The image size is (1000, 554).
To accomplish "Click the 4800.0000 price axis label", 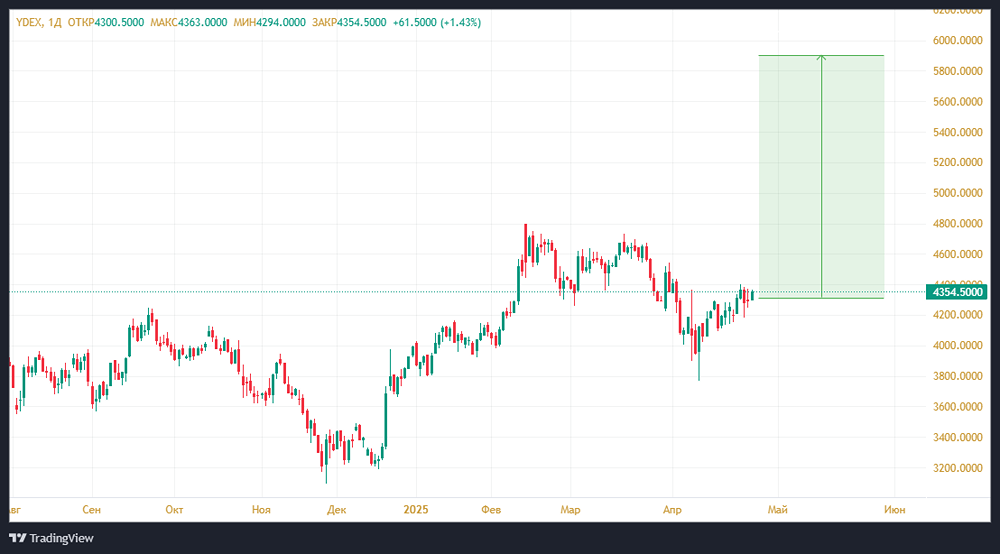I will tap(957, 223).
